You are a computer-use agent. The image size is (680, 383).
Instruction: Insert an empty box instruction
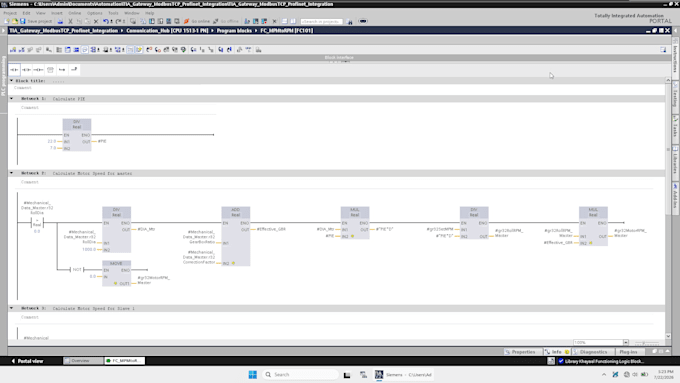click(x=50, y=69)
